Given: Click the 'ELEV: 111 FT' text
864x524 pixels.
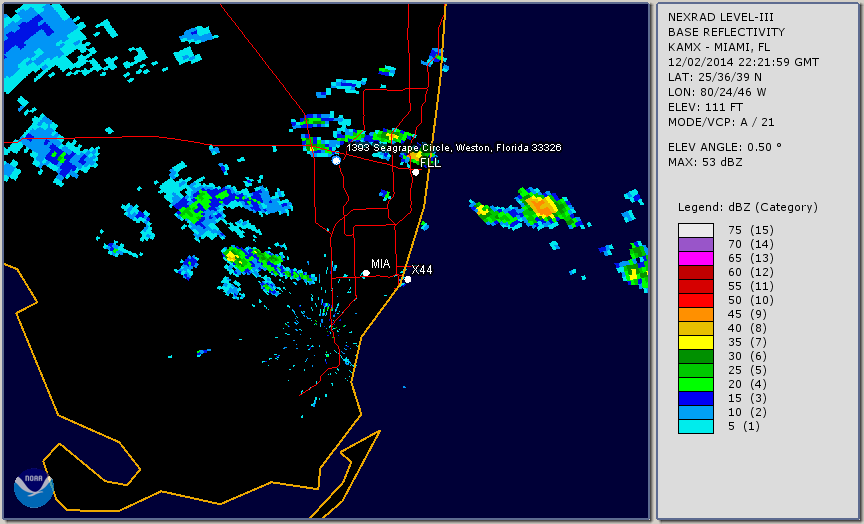Looking at the screenshot, I should [705, 107].
